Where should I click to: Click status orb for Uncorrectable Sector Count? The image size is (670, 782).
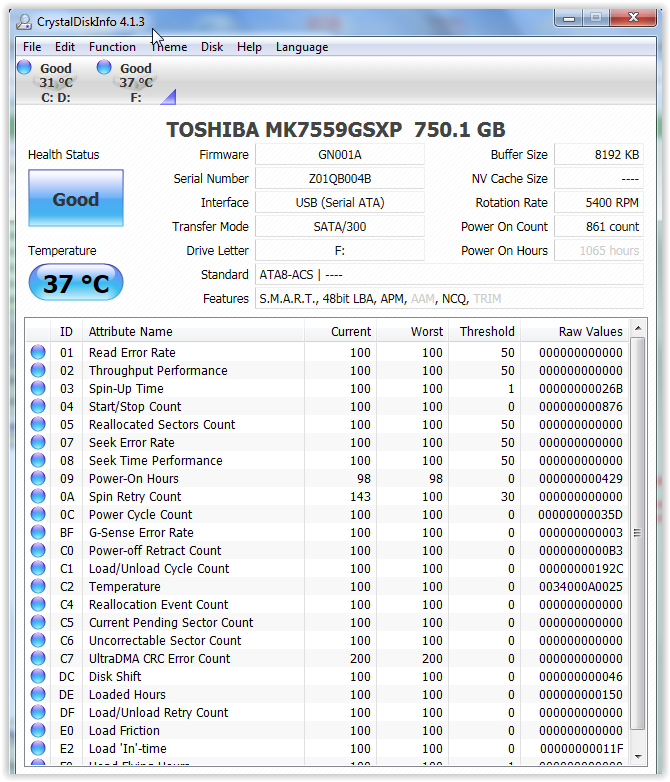tap(38, 640)
